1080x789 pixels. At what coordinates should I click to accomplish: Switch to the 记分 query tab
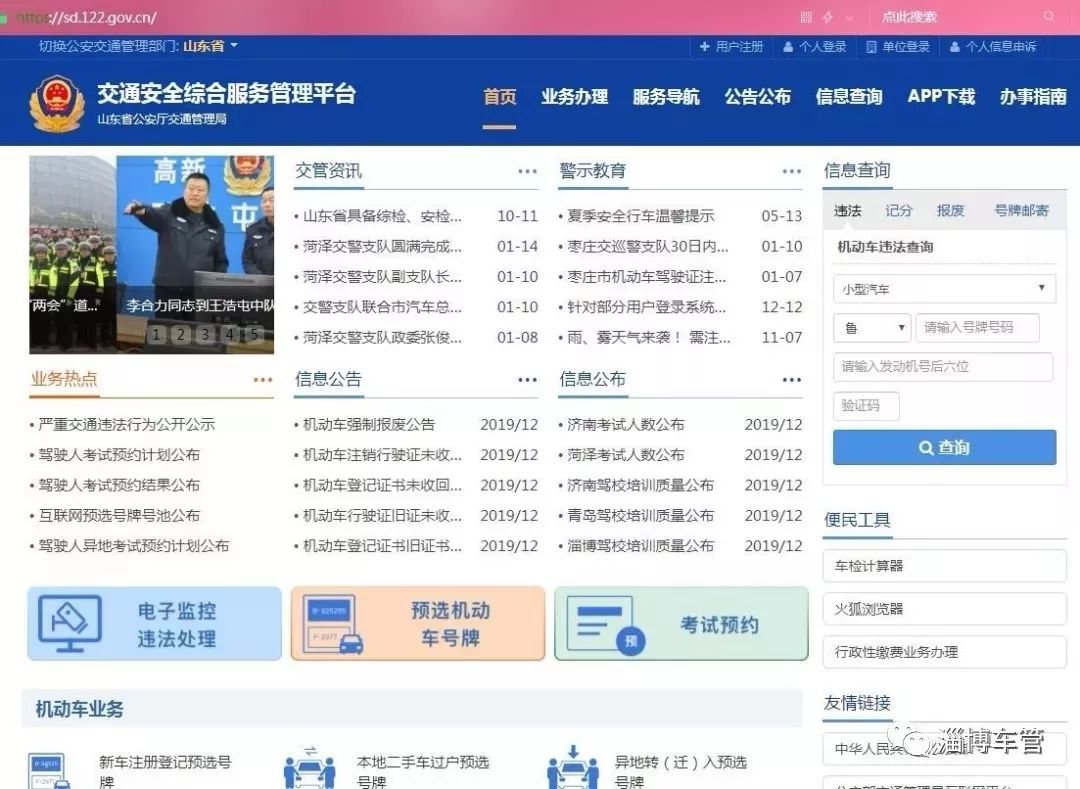(898, 211)
